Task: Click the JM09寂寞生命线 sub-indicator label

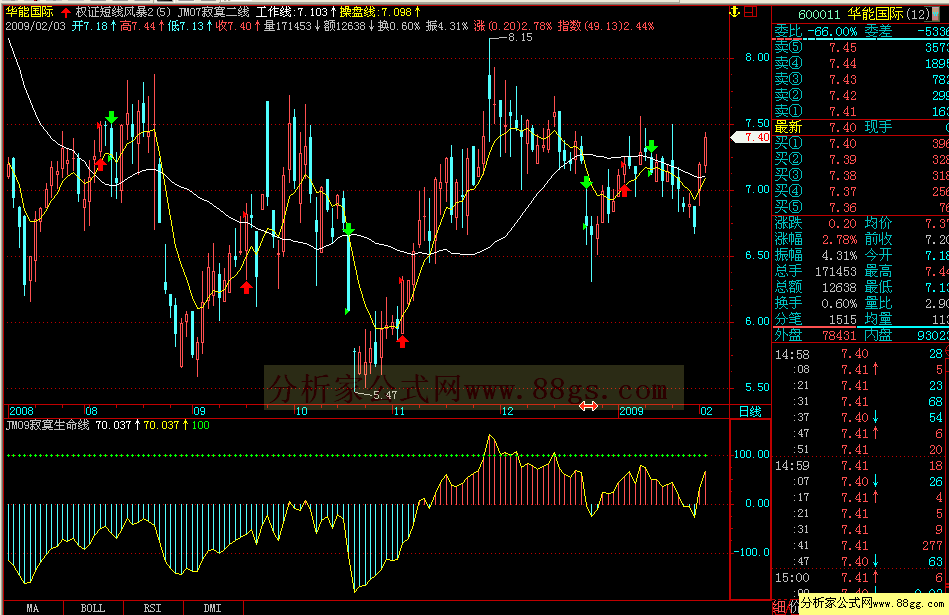Action: tap(48, 425)
